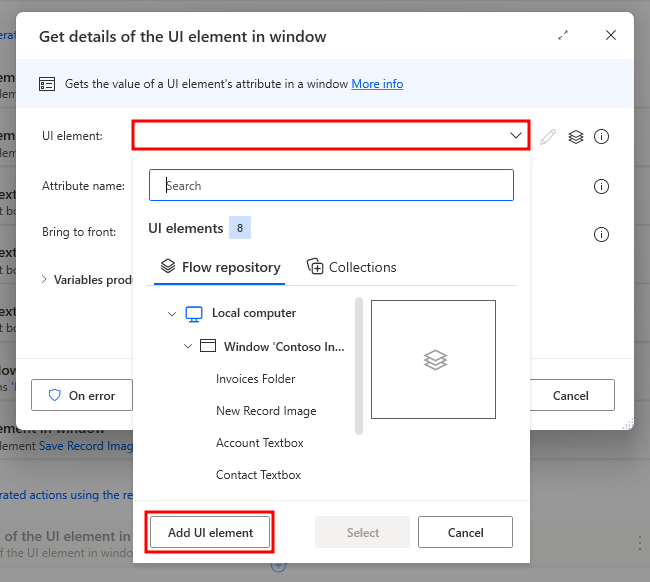The width and height of the screenshot is (650, 582).
Task: Select the Window 'Contoso In...' item
Action: click(284, 347)
